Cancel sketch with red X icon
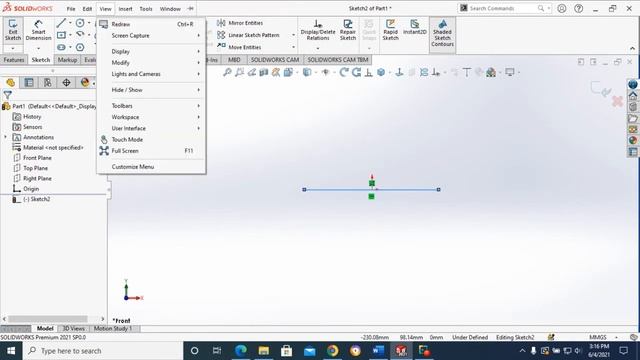640x360 pixels. 617,101
